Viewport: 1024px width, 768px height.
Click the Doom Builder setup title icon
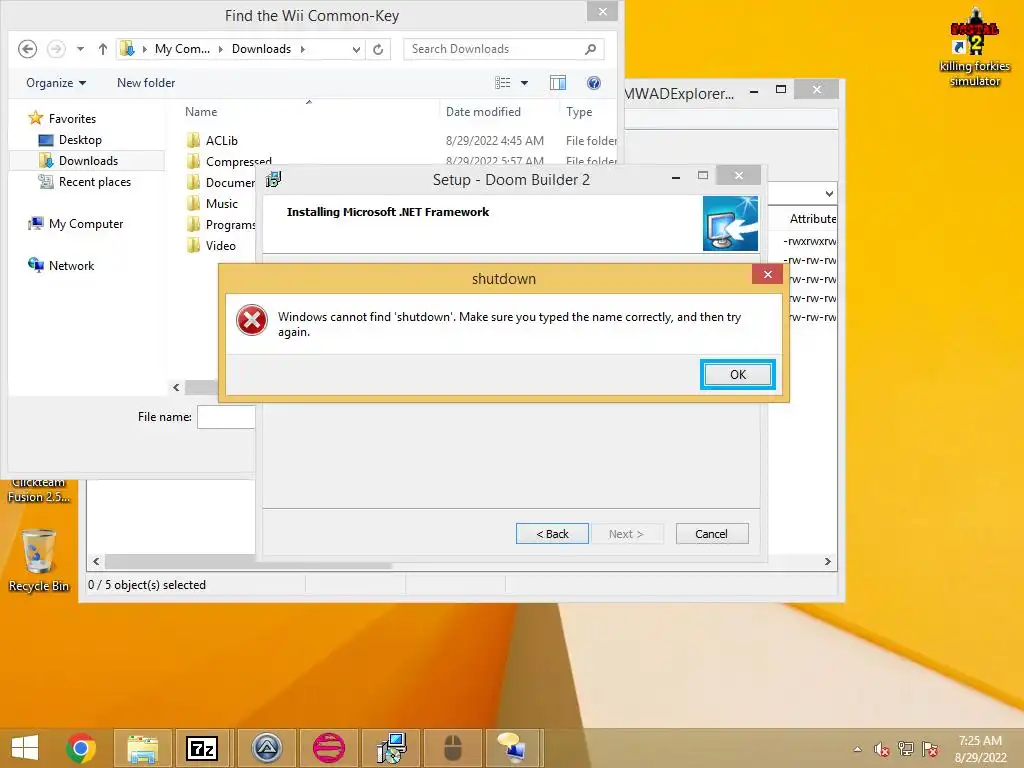[x=274, y=179]
